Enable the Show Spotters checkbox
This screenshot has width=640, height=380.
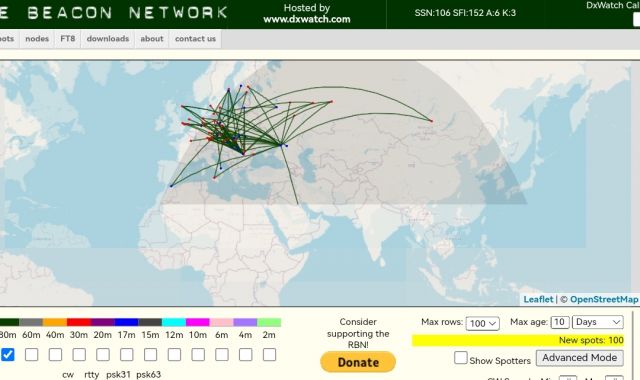tap(461, 358)
